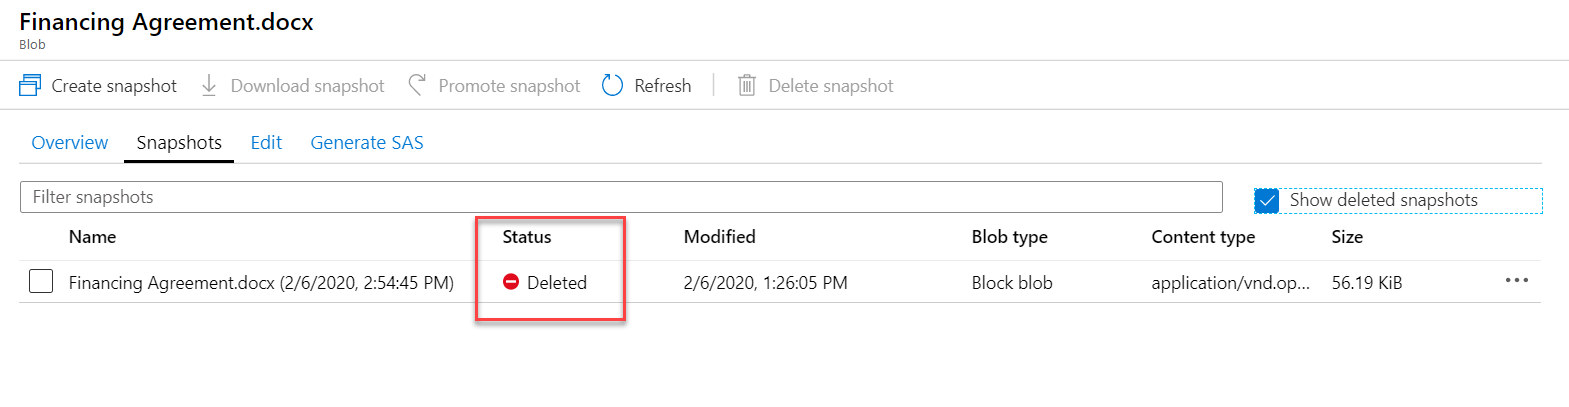Screen dimensions: 1569x407
Task: Sort by the Modified column header
Action: (x=719, y=237)
